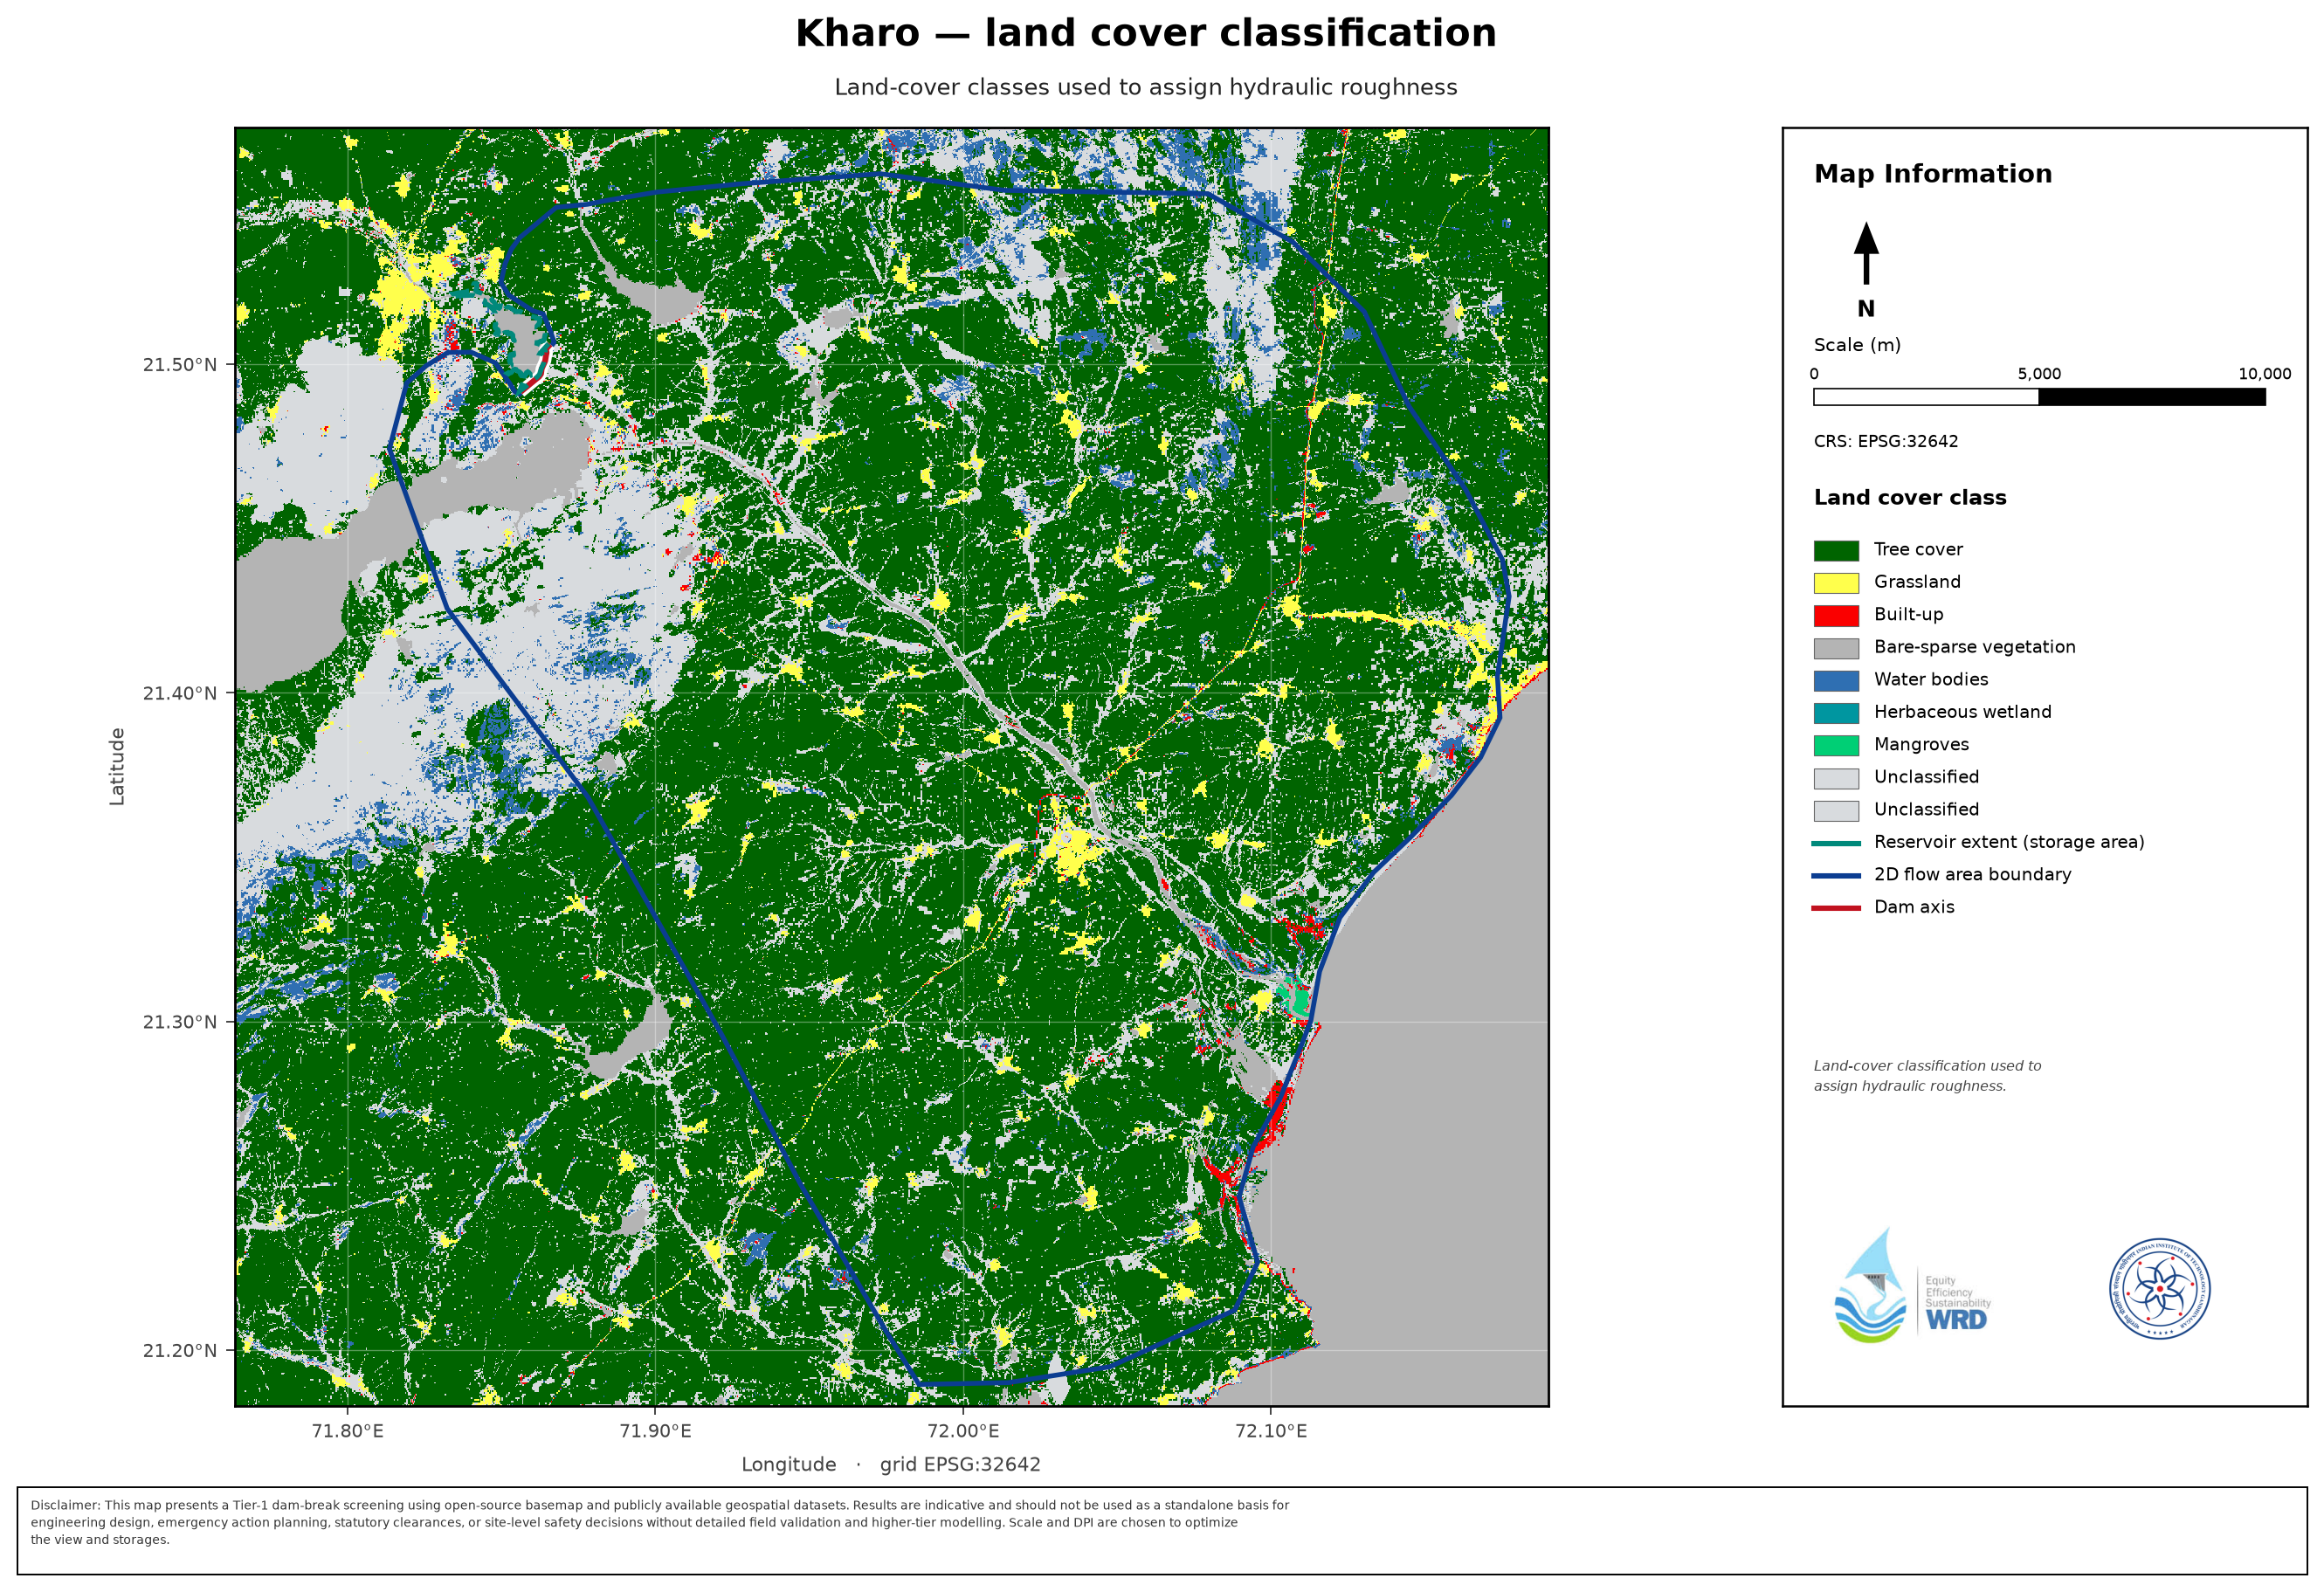Click the 'Map Information' heading
2324x1592 pixels.
(1932, 174)
